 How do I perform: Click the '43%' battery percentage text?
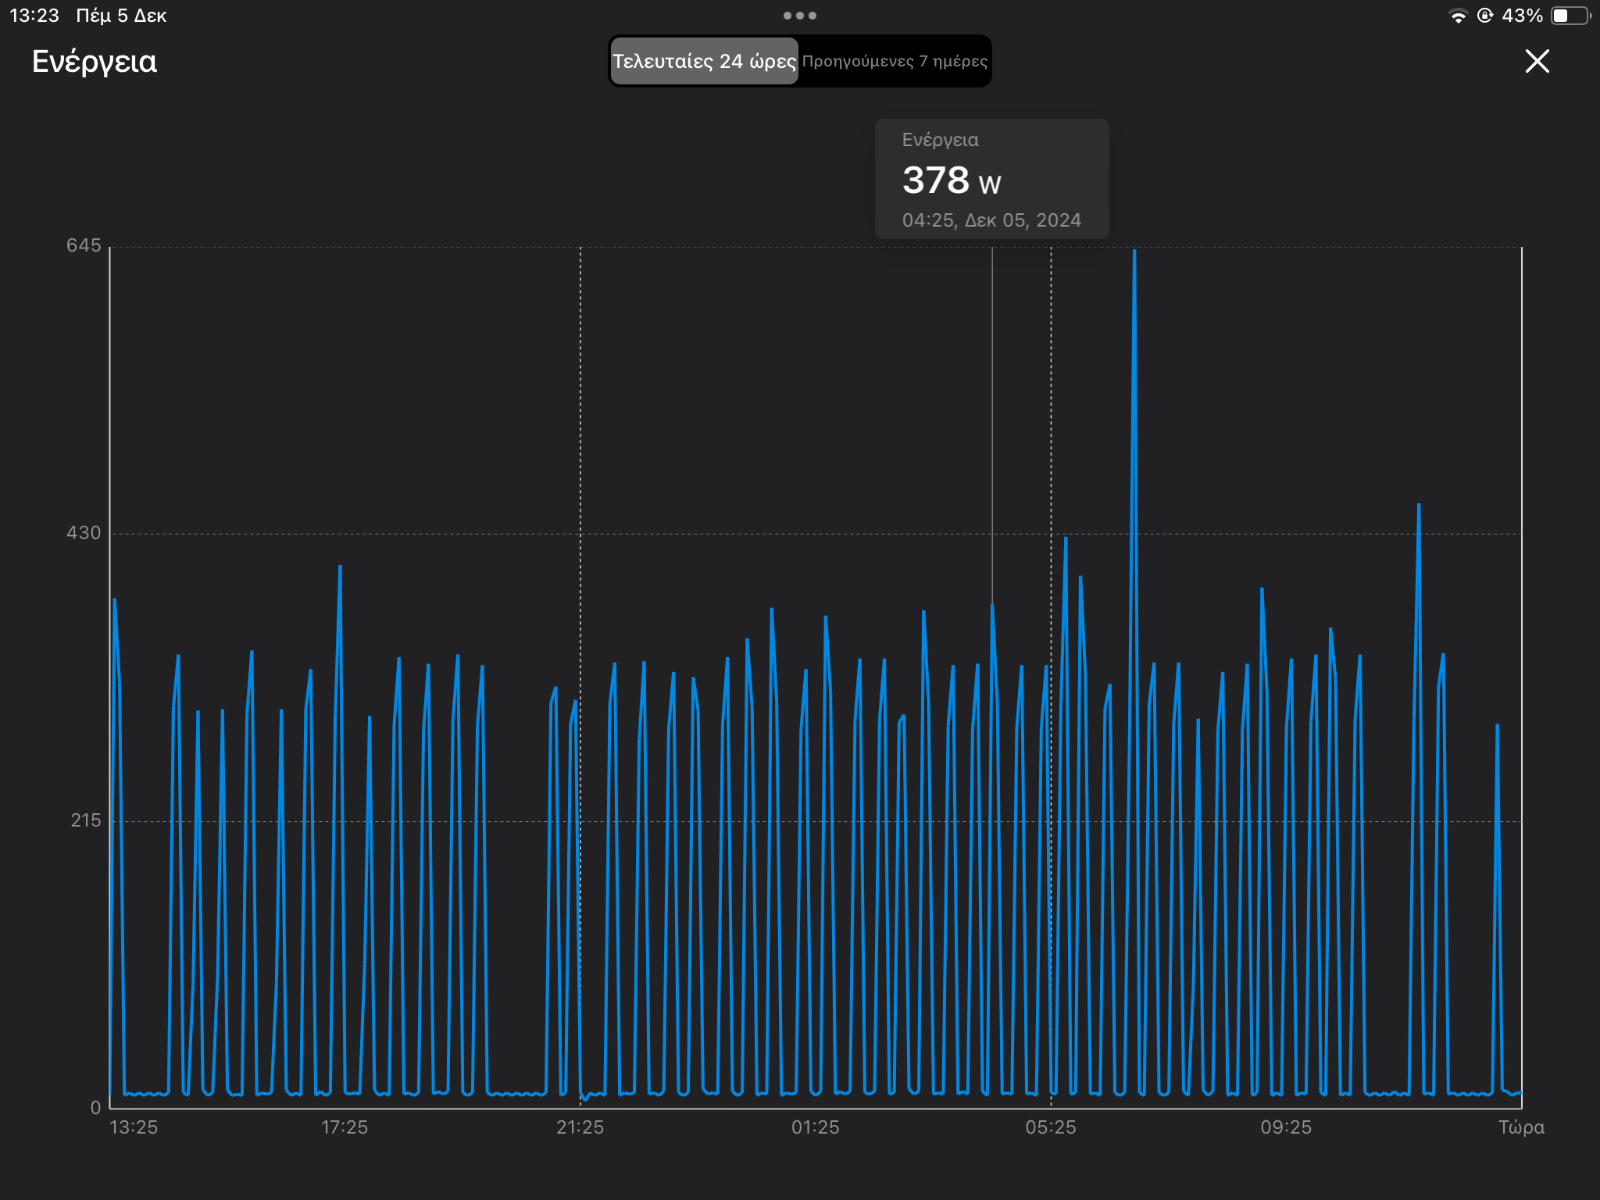[x=1522, y=16]
